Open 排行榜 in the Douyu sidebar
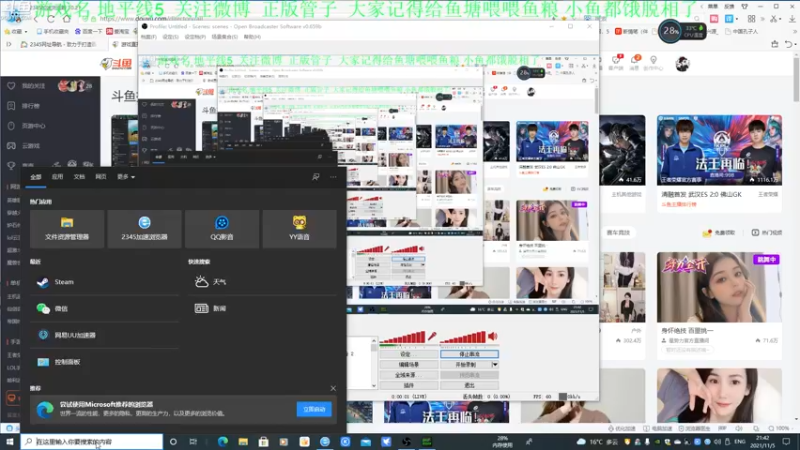Image resolution: width=800 pixels, height=450 pixels. click(31, 106)
